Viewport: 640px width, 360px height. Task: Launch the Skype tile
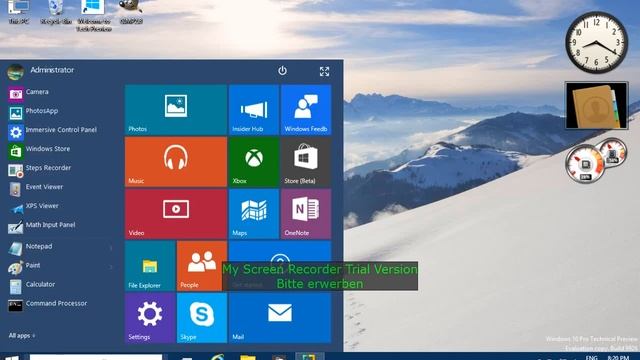point(202,318)
